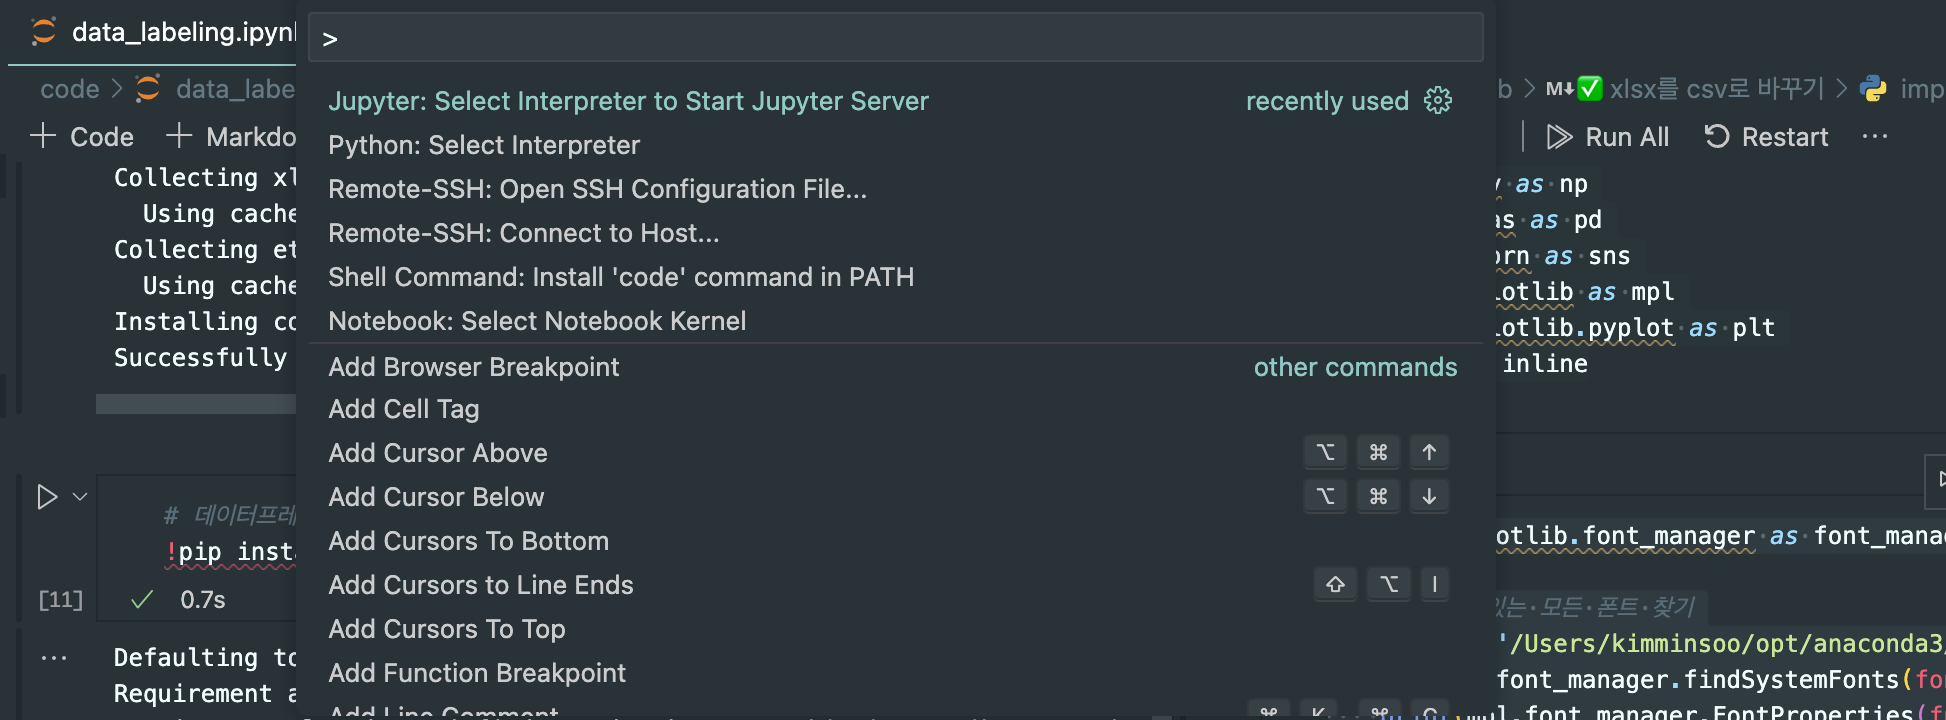Click the plus icon to add Markdown cell
Screen dimensions: 1946x720
click(x=179, y=136)
